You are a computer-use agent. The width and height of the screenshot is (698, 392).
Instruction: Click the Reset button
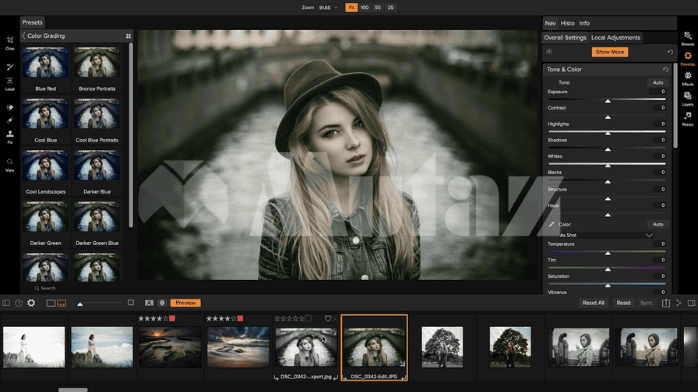pos(623,303)
